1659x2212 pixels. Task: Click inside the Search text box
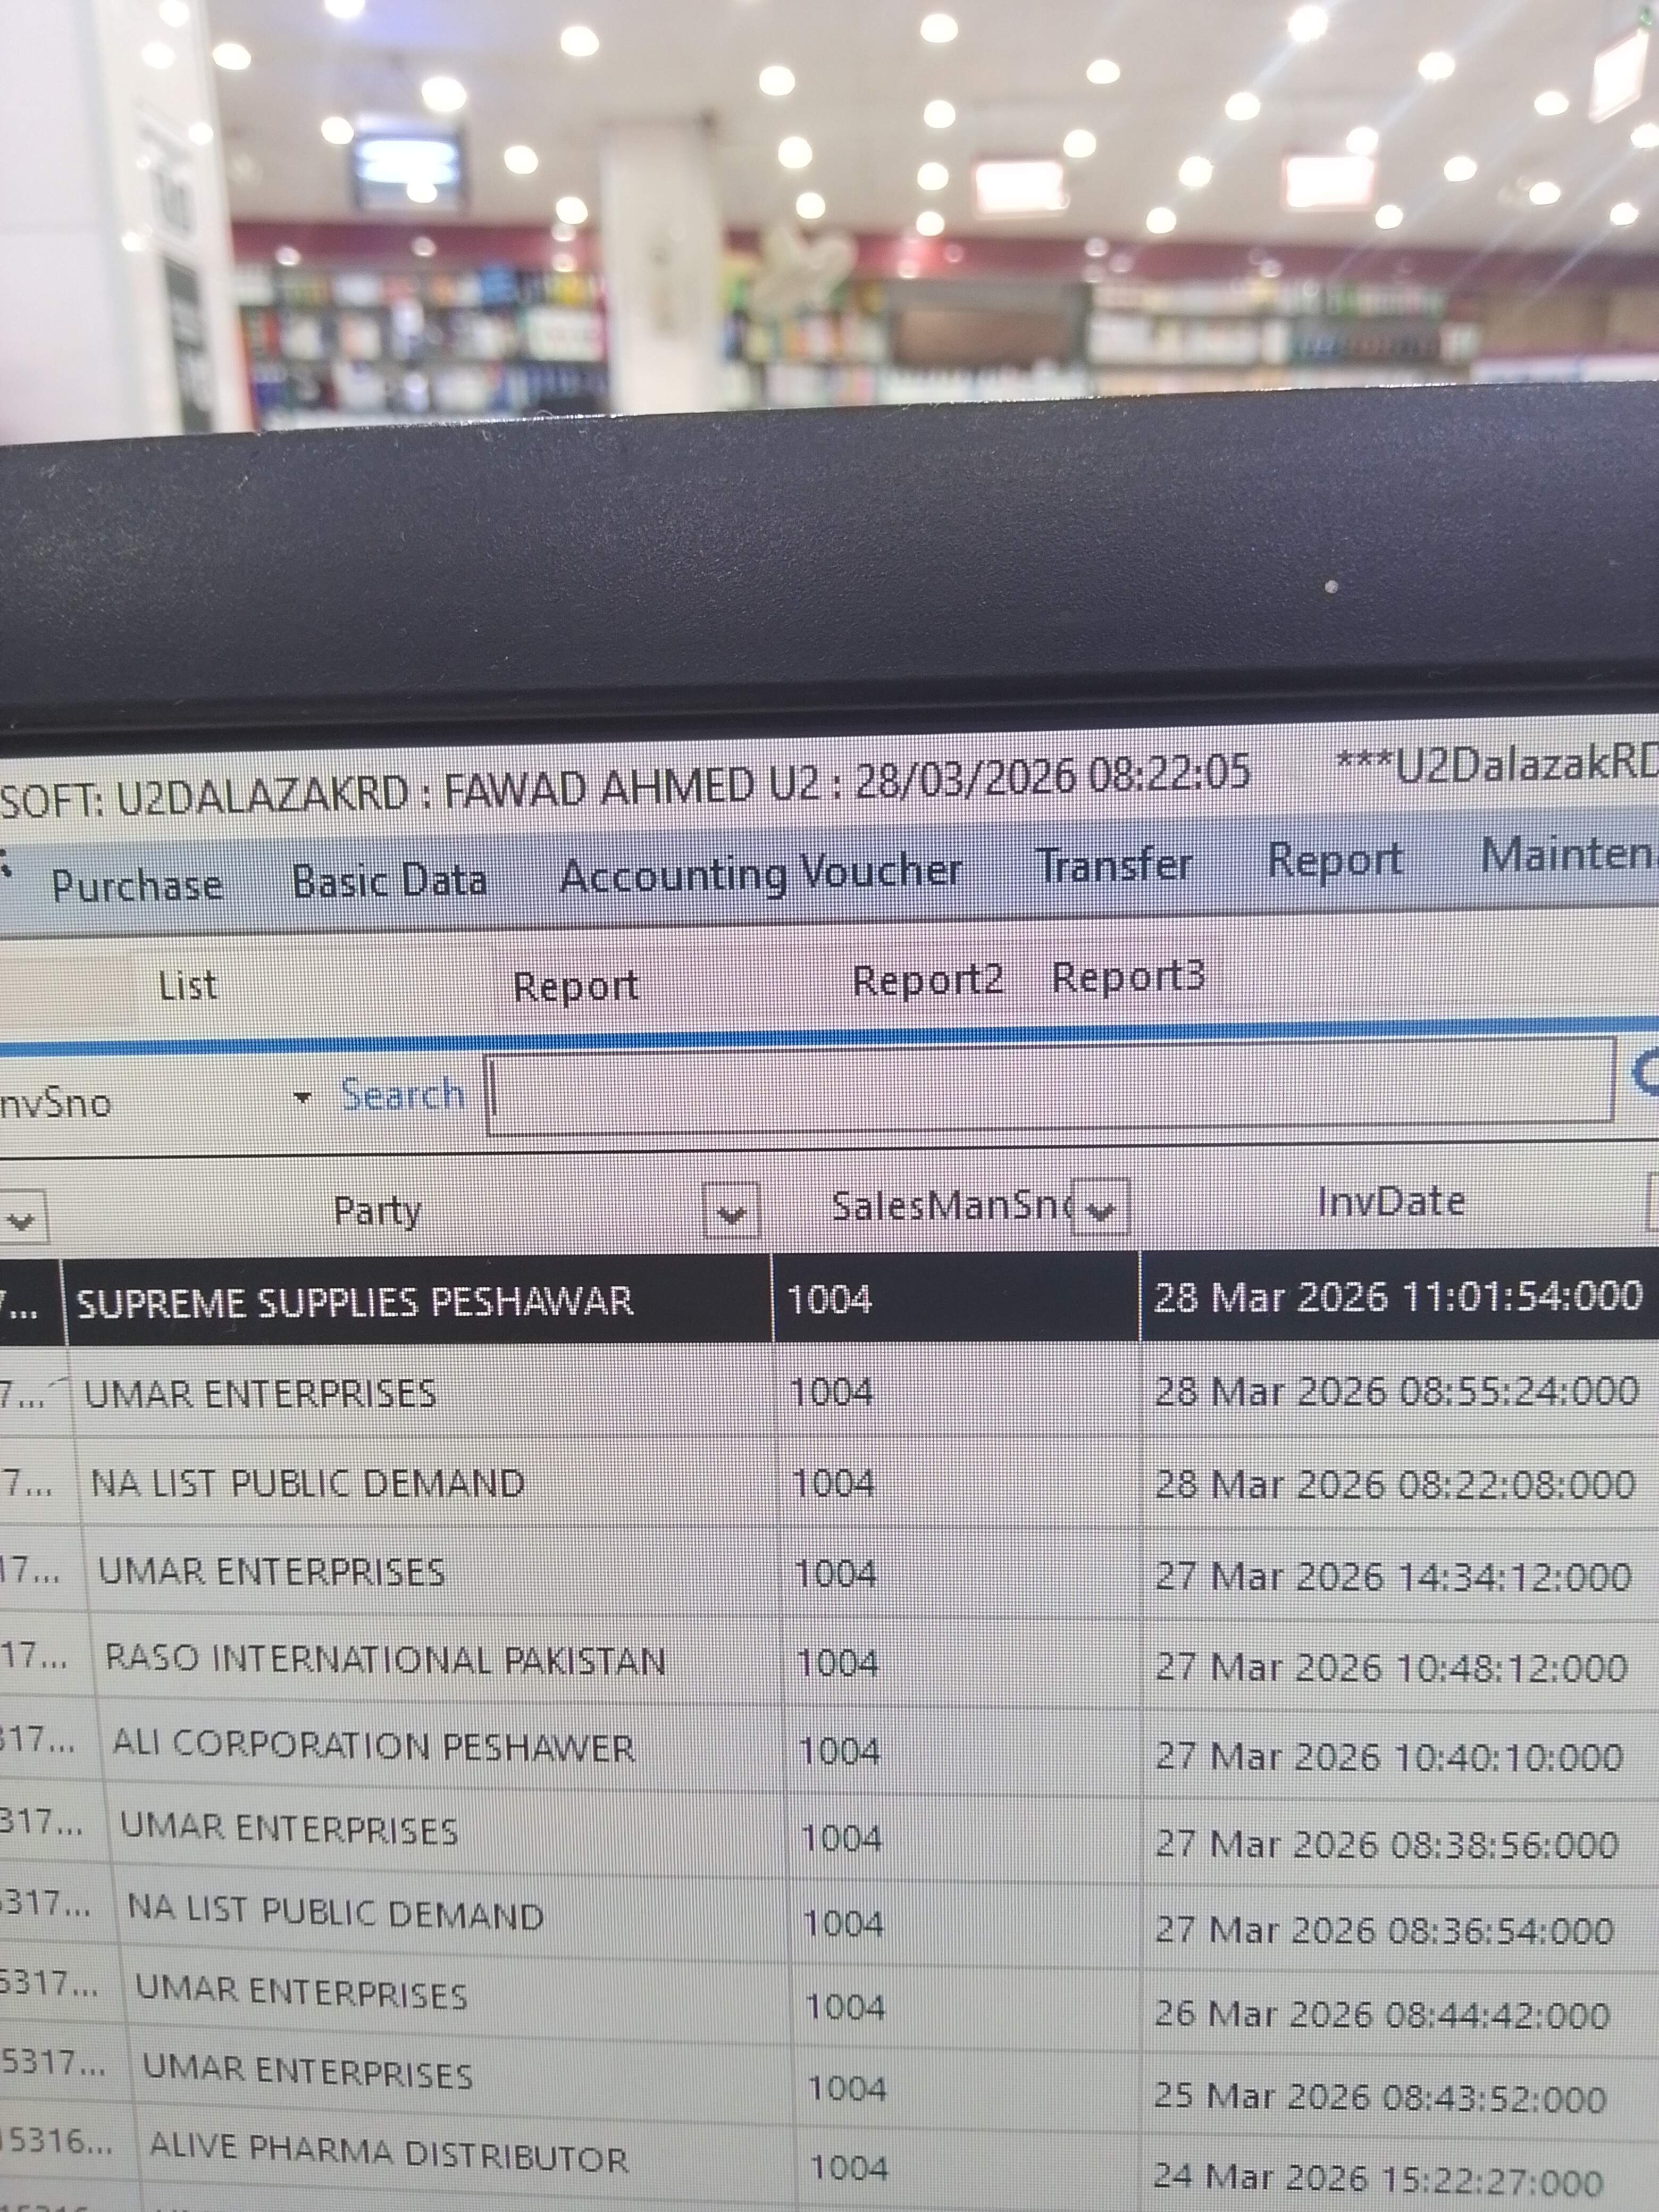coord(1049,1088)
